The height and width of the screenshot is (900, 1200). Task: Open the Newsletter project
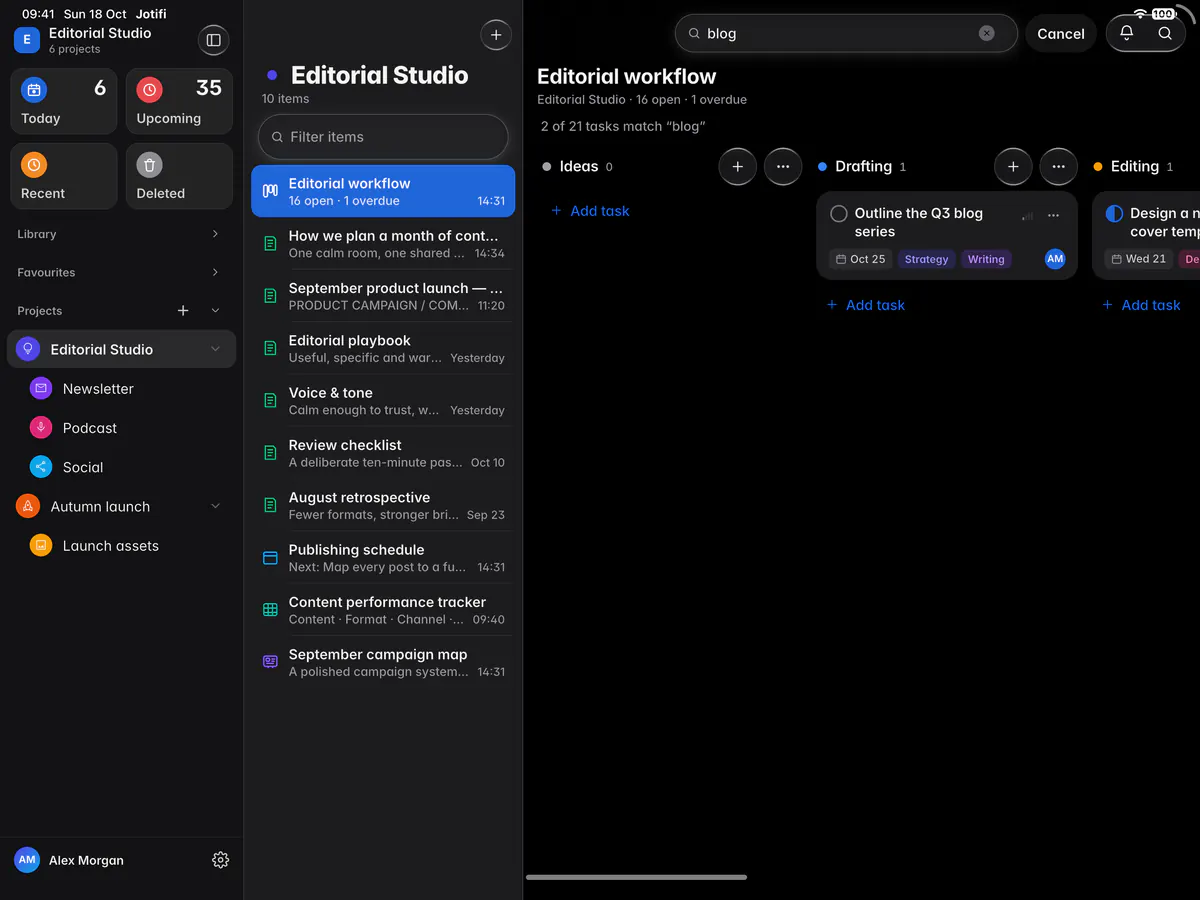tap(122, 389)
